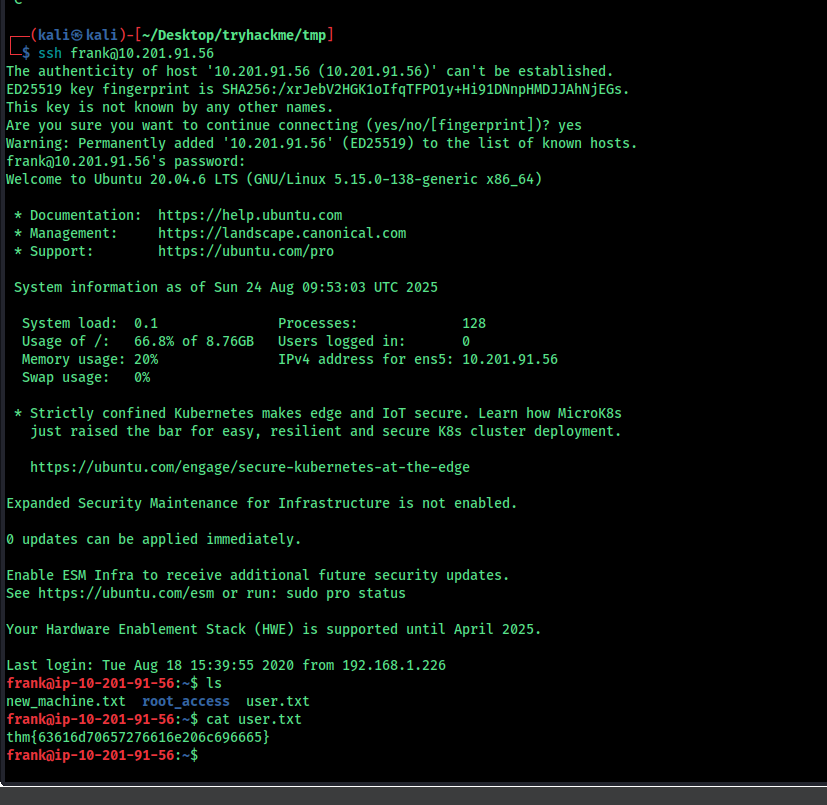Viewport: 827px width, 805px height.
Task: Click the 'just raised the bar' line
Action: [x=326, y=432]
